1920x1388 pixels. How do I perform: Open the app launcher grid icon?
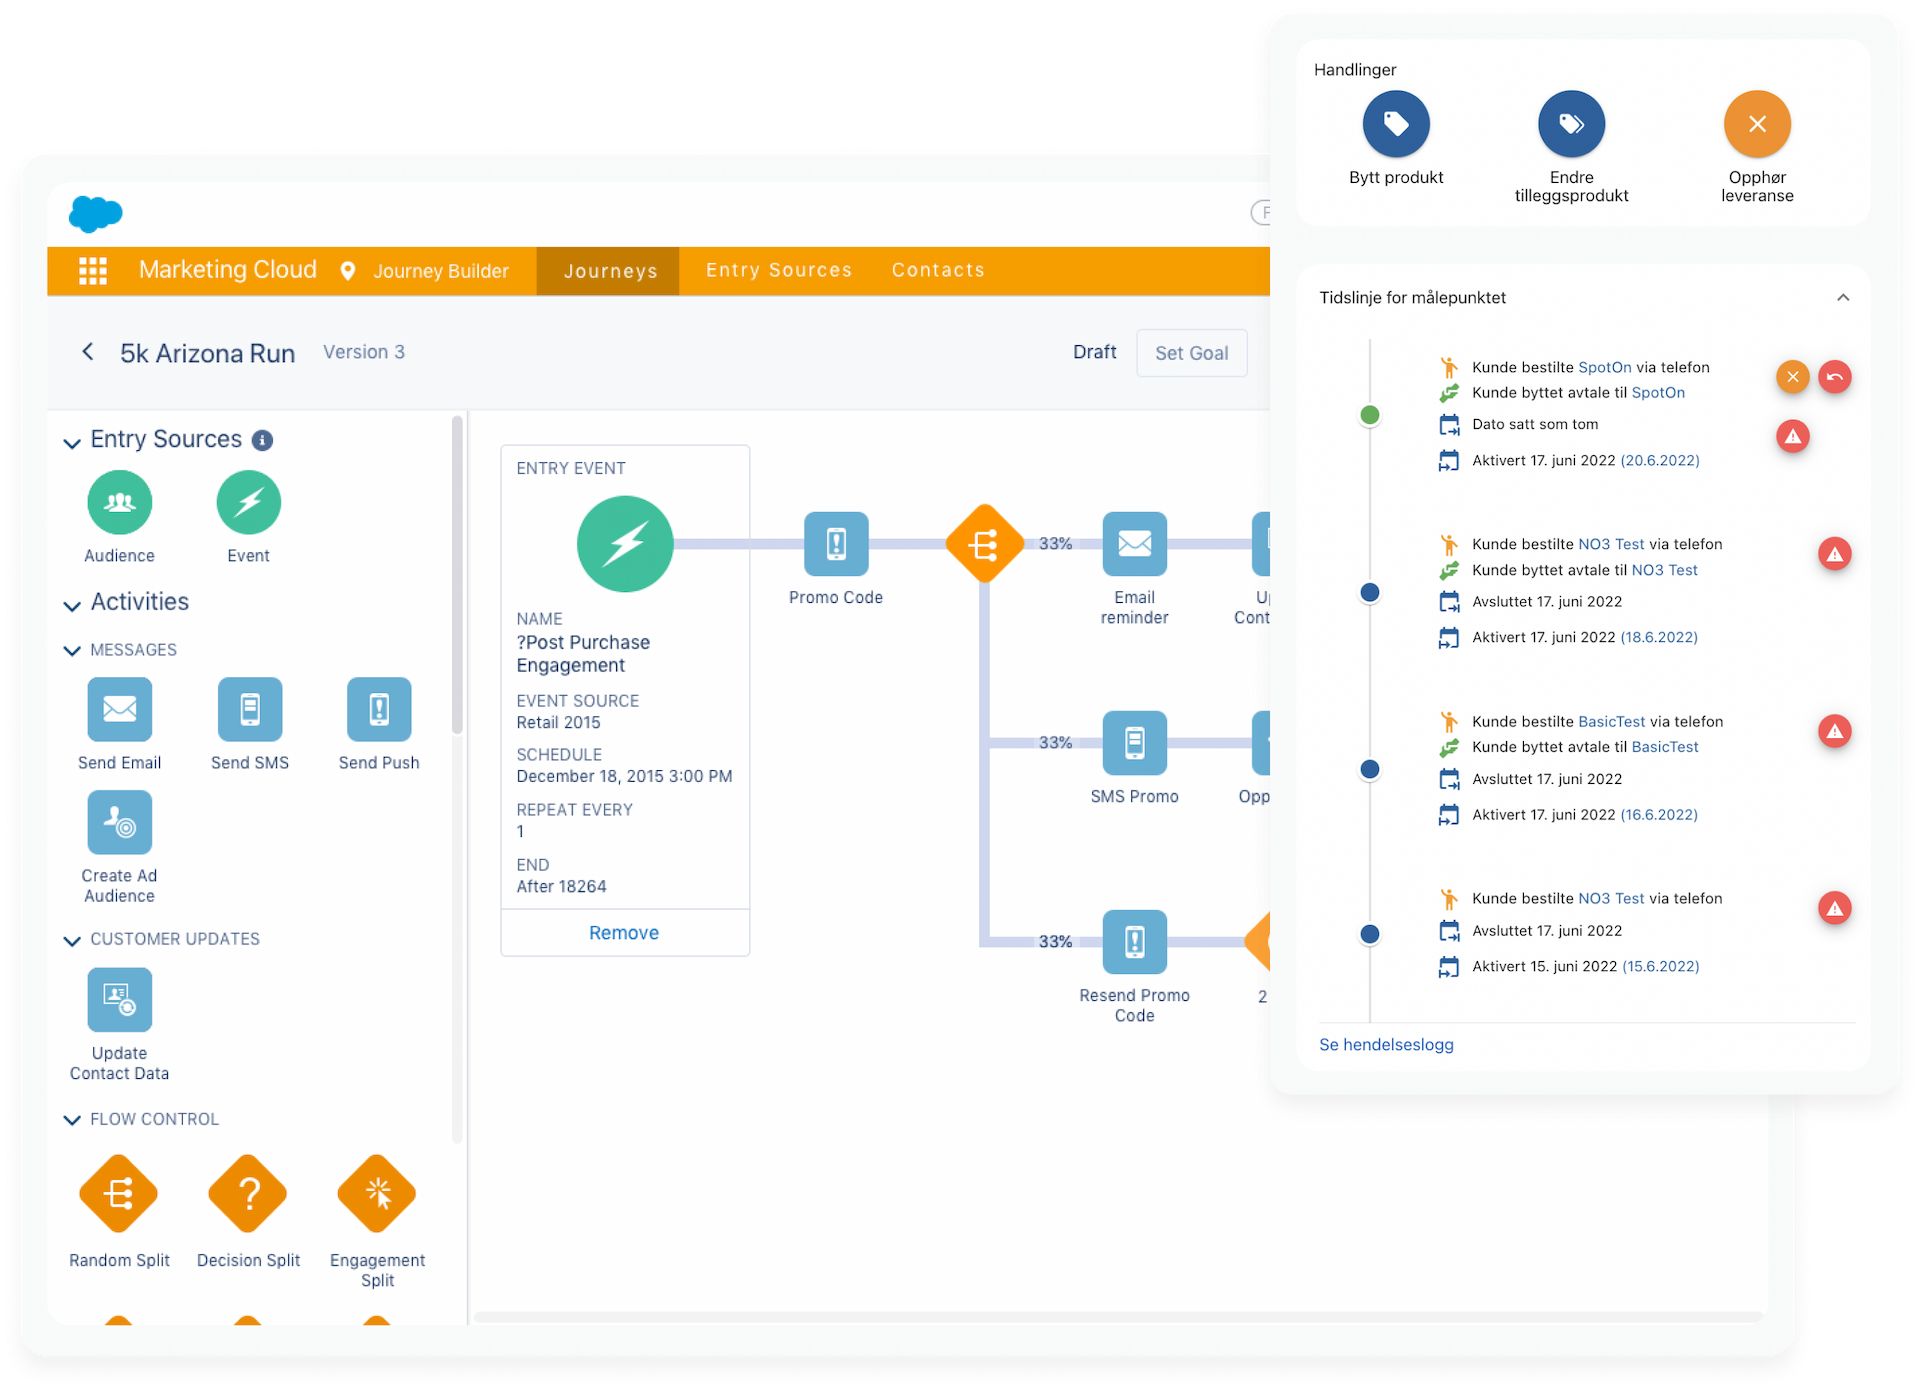[x=93, y=271]
